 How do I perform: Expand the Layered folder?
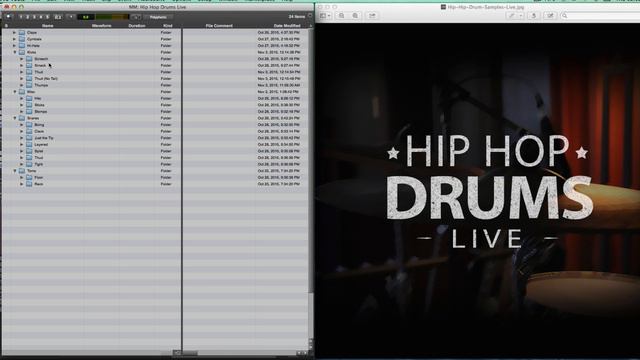tap(22, 144)
